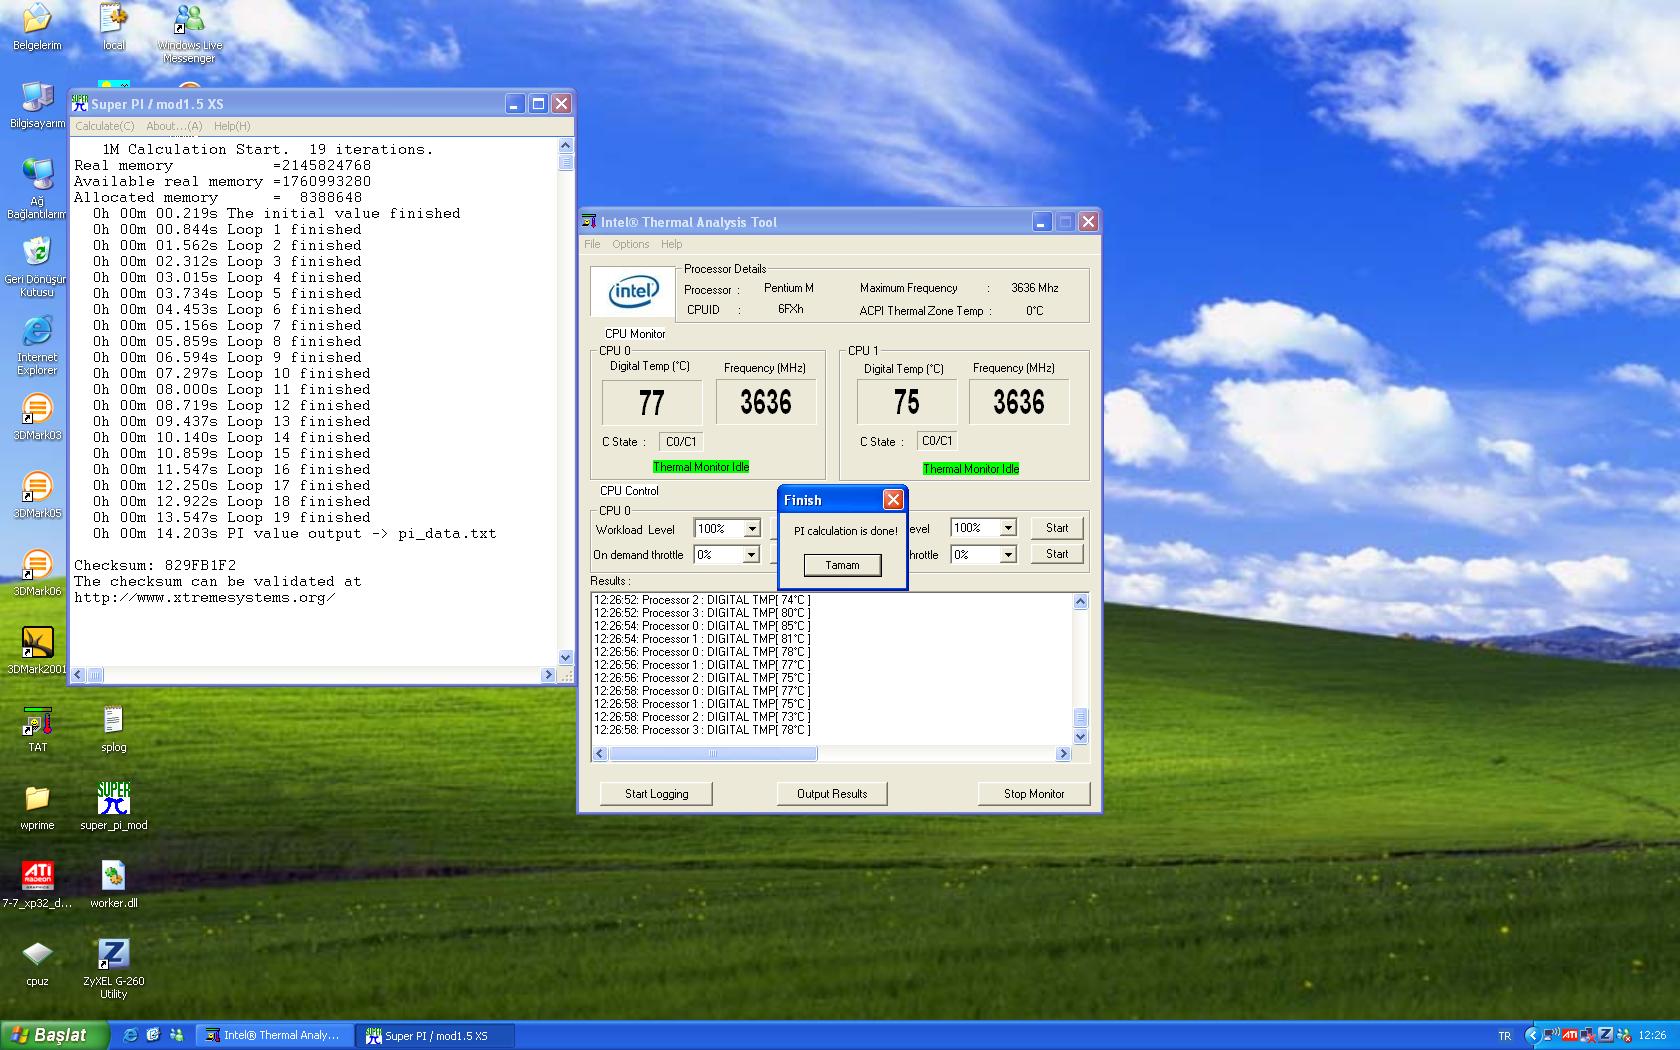The width and height of the screenshot is (1680, 1050).
Task: Close the Finish dialog with X
Action: pyautogui.click(x=893, y=500)
